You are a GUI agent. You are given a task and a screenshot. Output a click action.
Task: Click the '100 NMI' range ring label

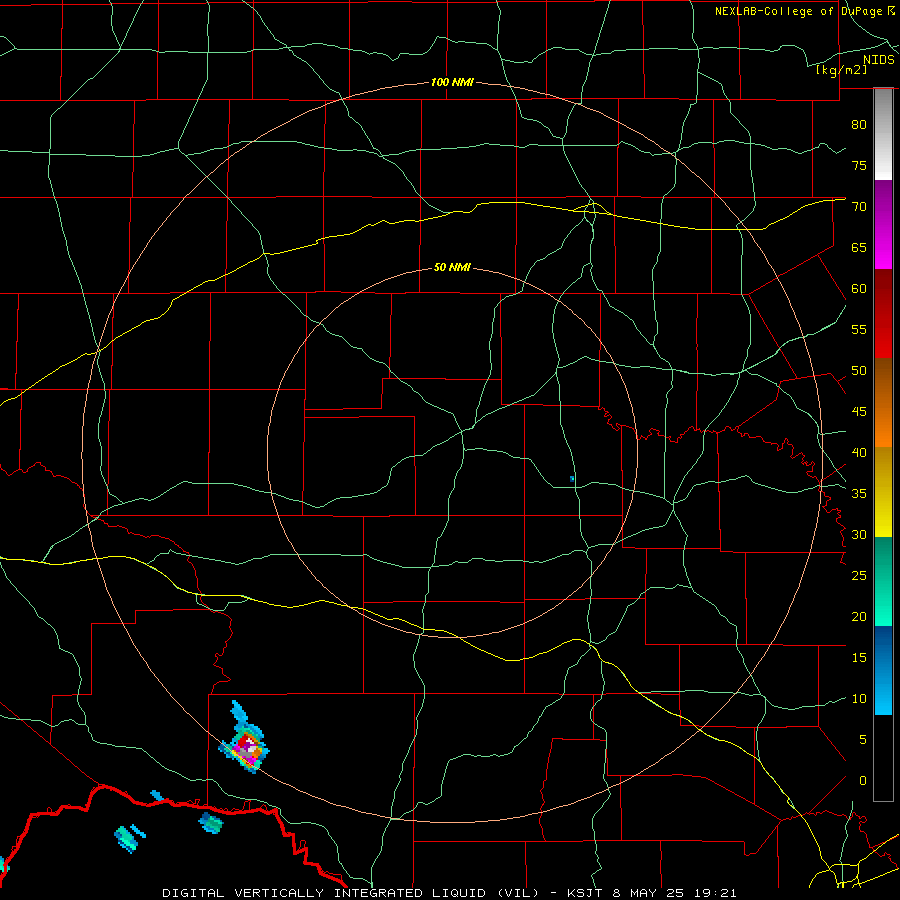pos(452,83)
